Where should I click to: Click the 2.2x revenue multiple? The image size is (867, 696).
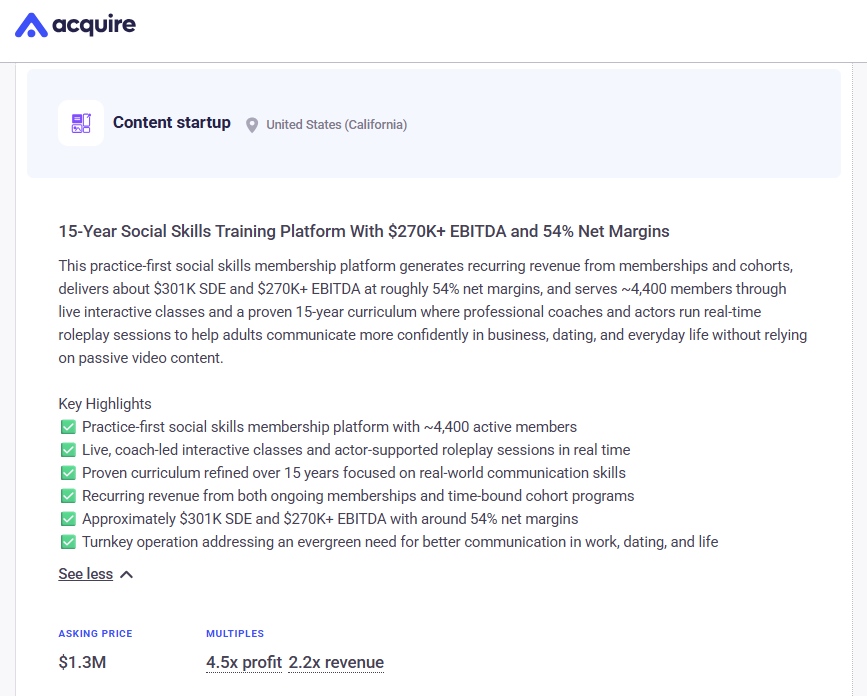pos(336,662)
